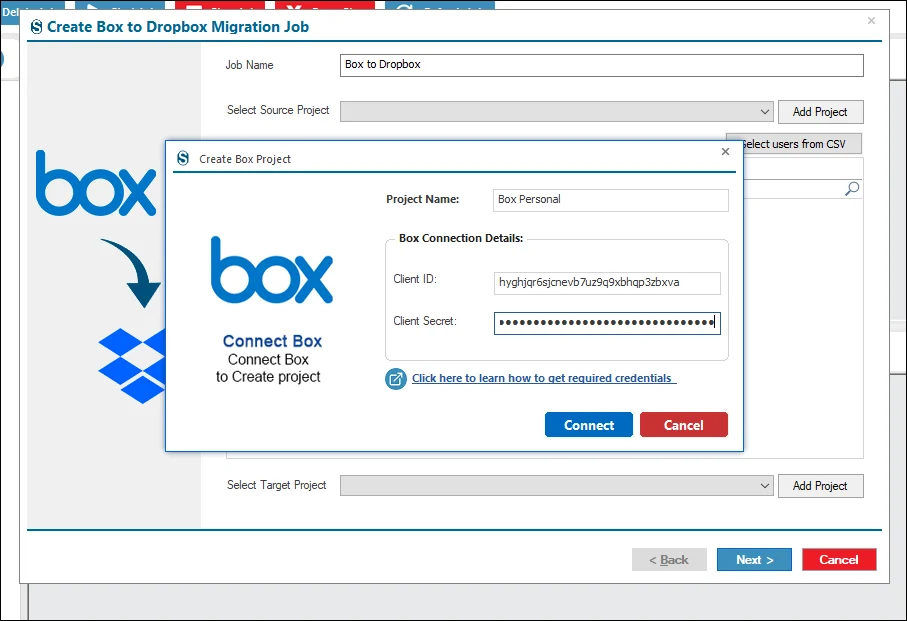Click the Back button
Viewport: 907px width, 621px height.
point(669,559)
